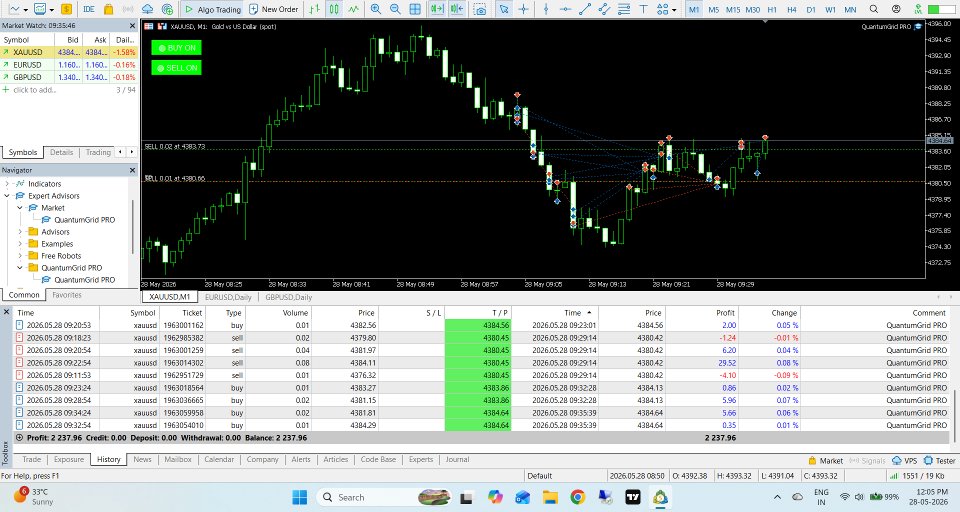Screen dimensions: 960x512
Task: Select the text label tool
Action: tap(643, 9)
